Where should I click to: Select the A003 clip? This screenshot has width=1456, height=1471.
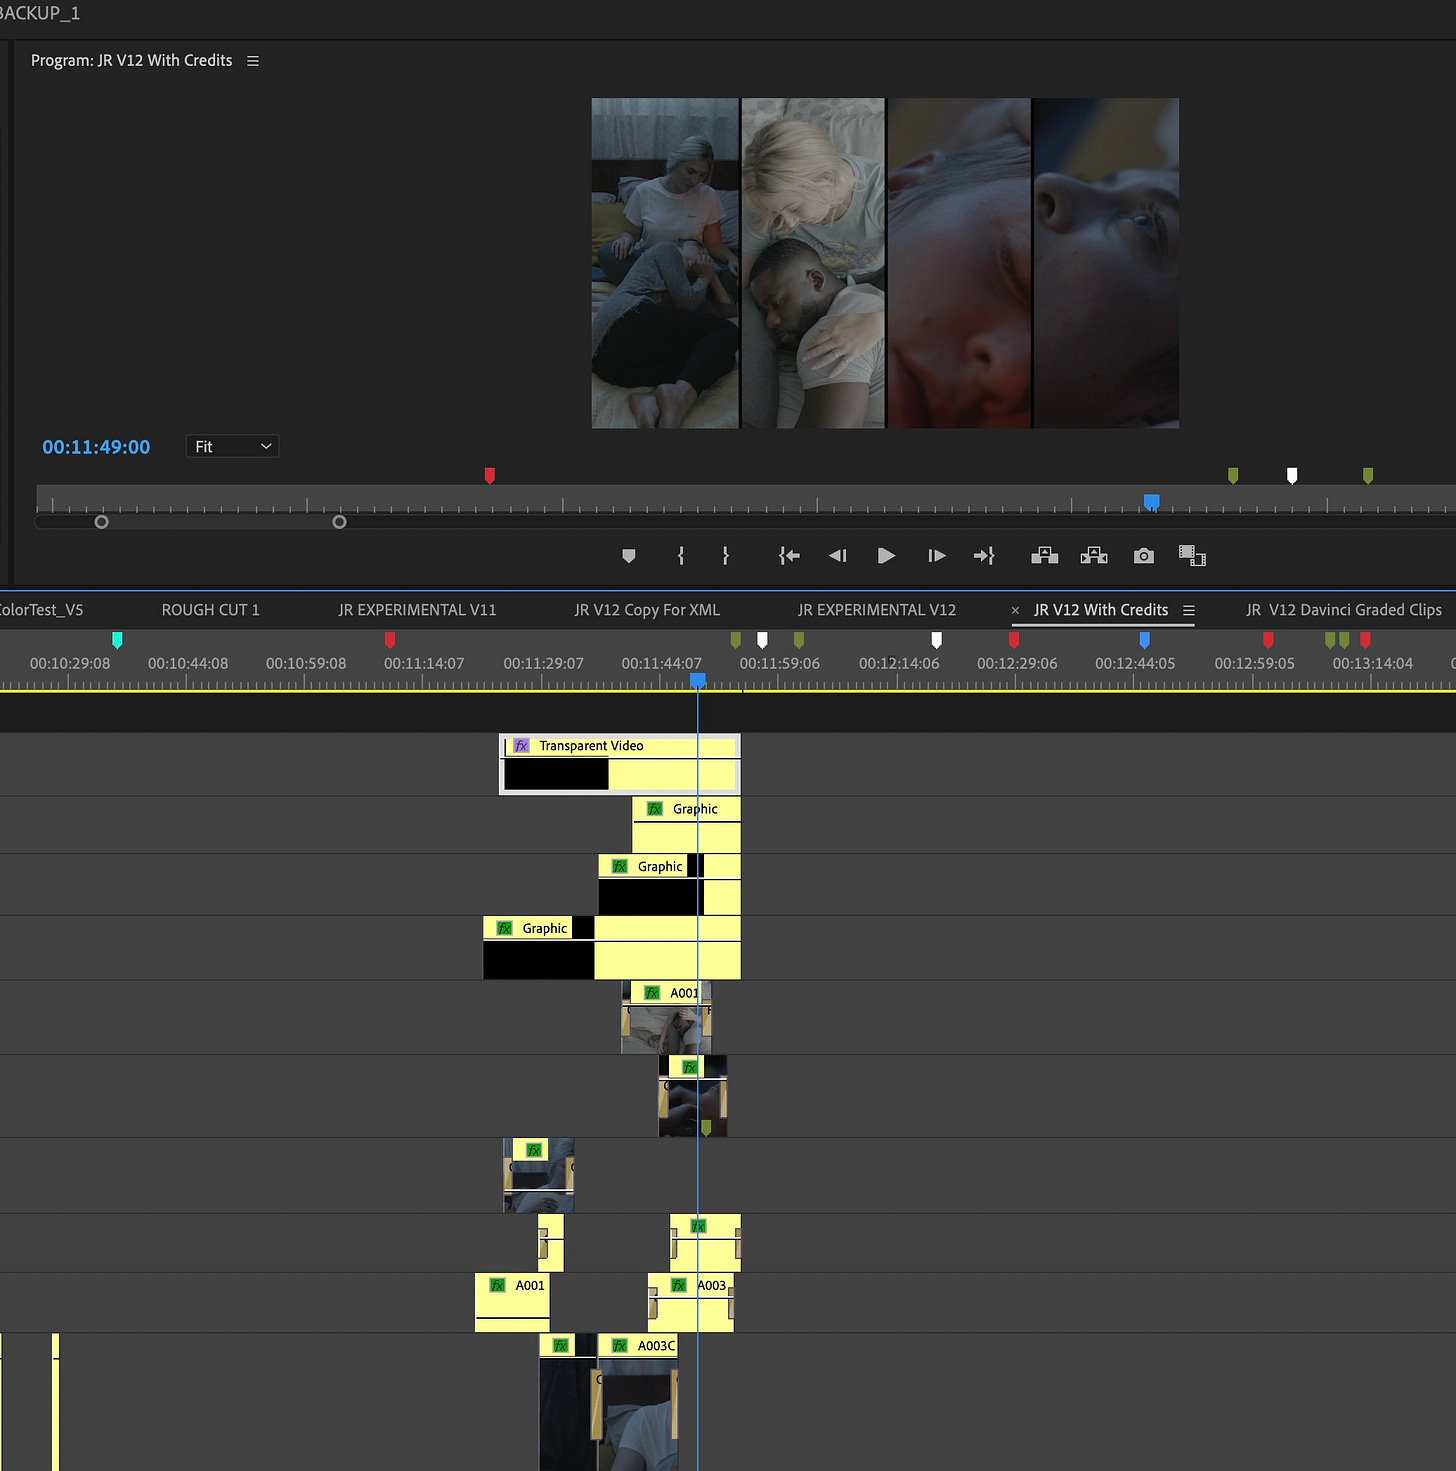(x=691, y=1302)
